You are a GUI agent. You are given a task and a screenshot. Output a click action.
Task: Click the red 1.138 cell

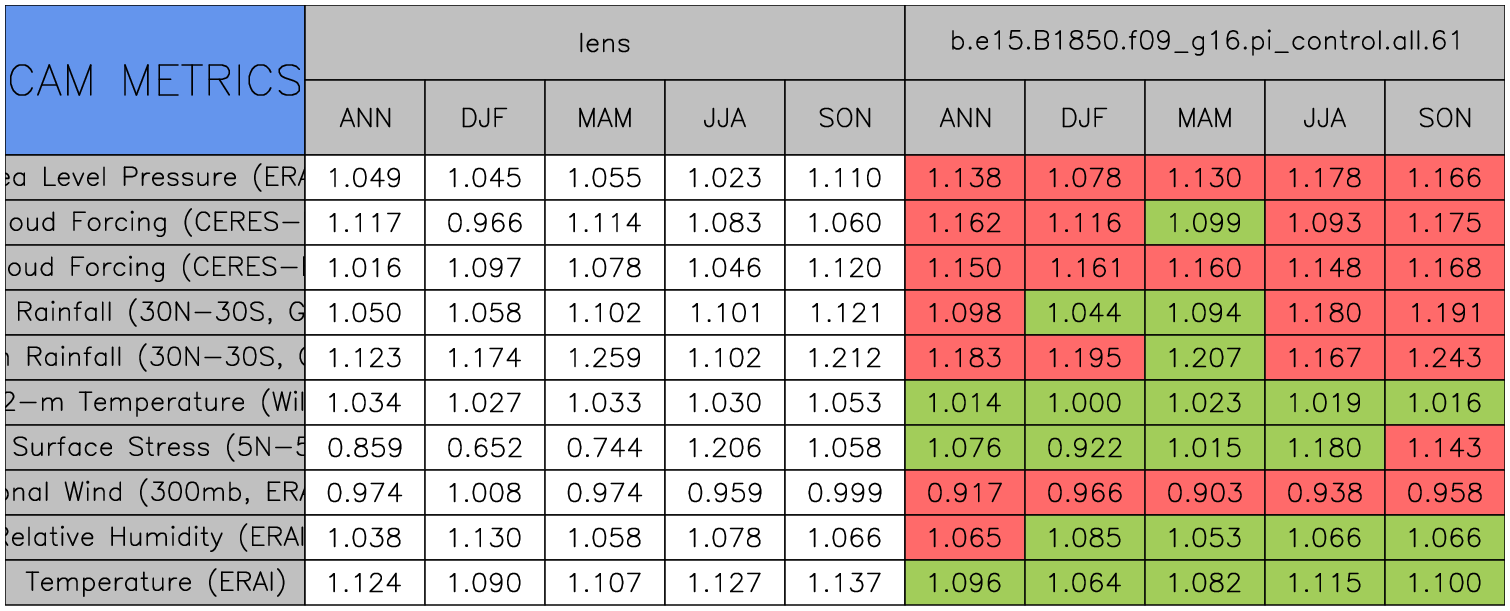pos(965,178)
